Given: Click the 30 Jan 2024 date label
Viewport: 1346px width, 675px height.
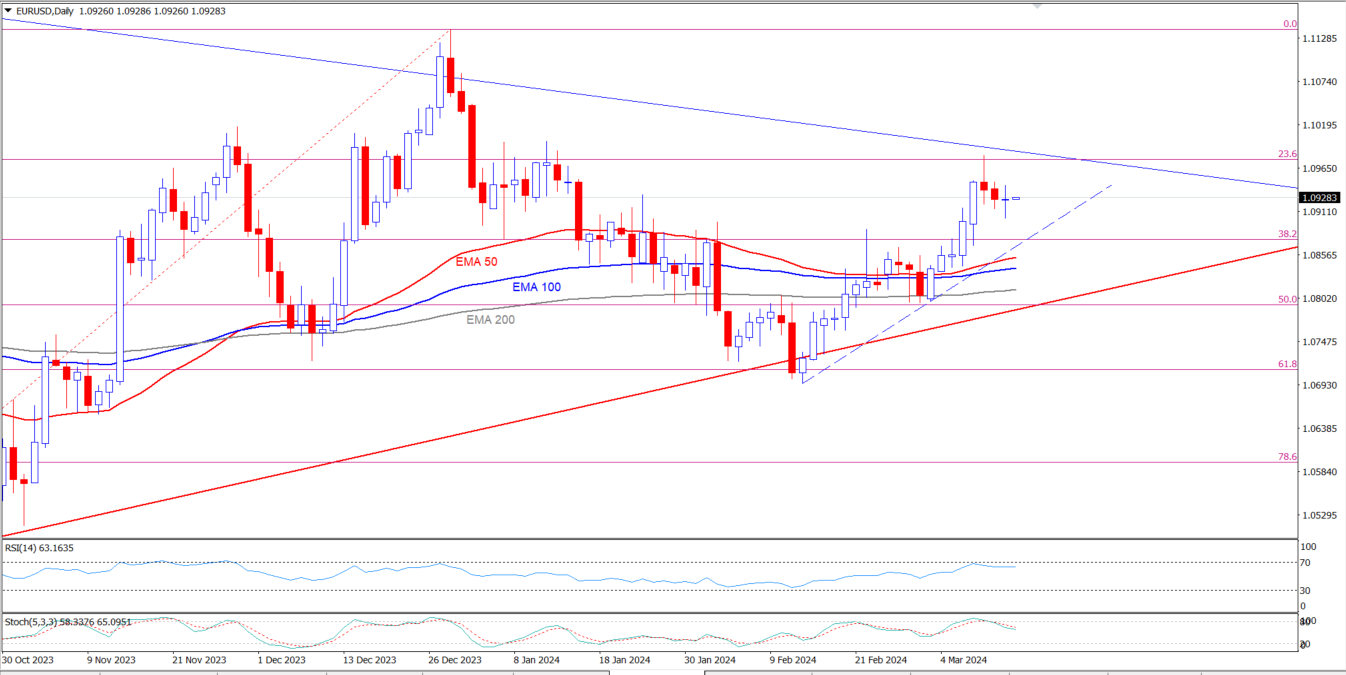Looking at the screenshot, I should 711,660.
